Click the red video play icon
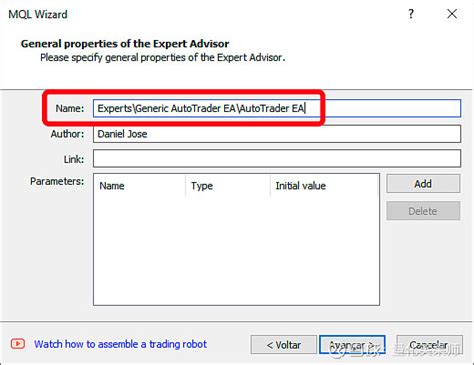 (x=18, y=344)
